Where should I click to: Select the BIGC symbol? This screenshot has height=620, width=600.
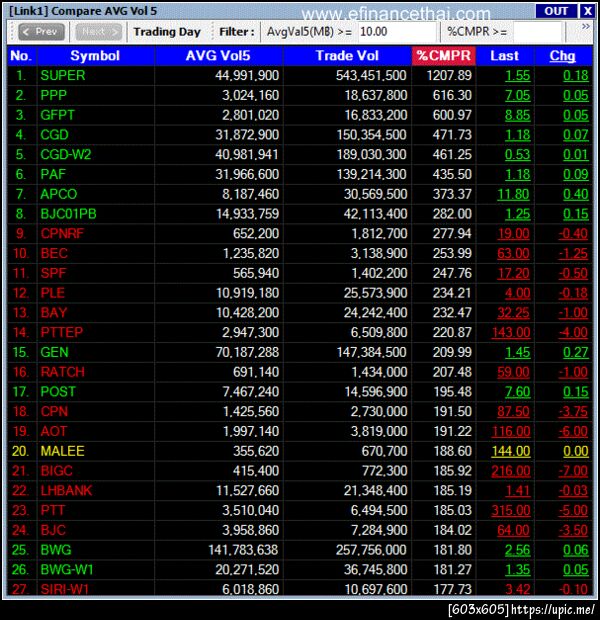pos(57,471)
